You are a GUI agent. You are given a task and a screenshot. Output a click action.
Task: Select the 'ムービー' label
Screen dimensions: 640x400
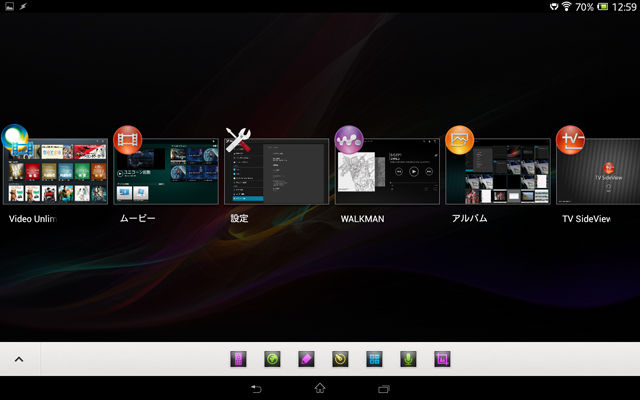pos(138,218)
